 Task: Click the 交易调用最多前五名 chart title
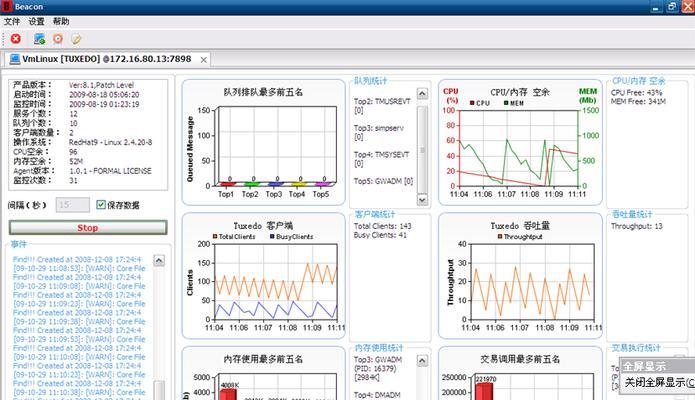pyautogui.click(x=520, y=359)
